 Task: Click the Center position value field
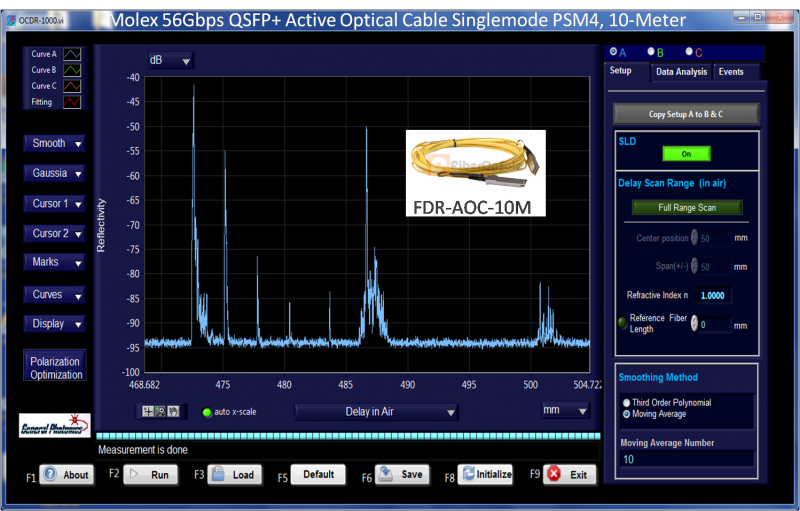point(715,238)
